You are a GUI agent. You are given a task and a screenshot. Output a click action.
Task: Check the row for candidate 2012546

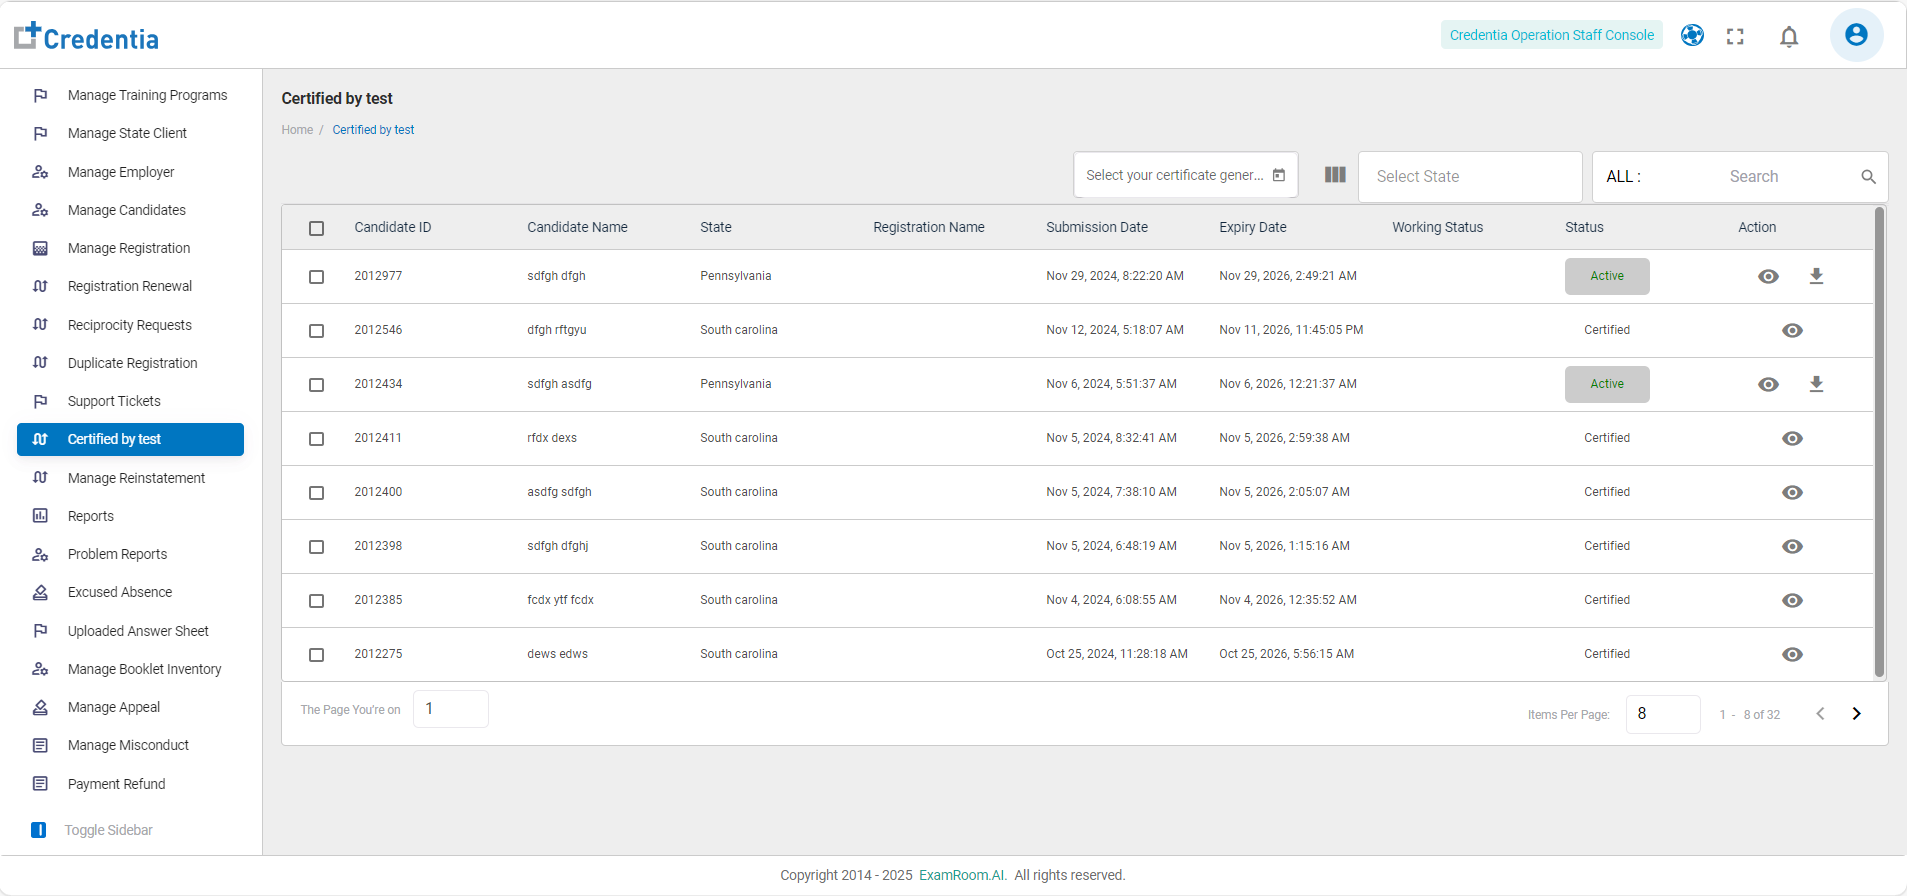click(x=316, y=330)
